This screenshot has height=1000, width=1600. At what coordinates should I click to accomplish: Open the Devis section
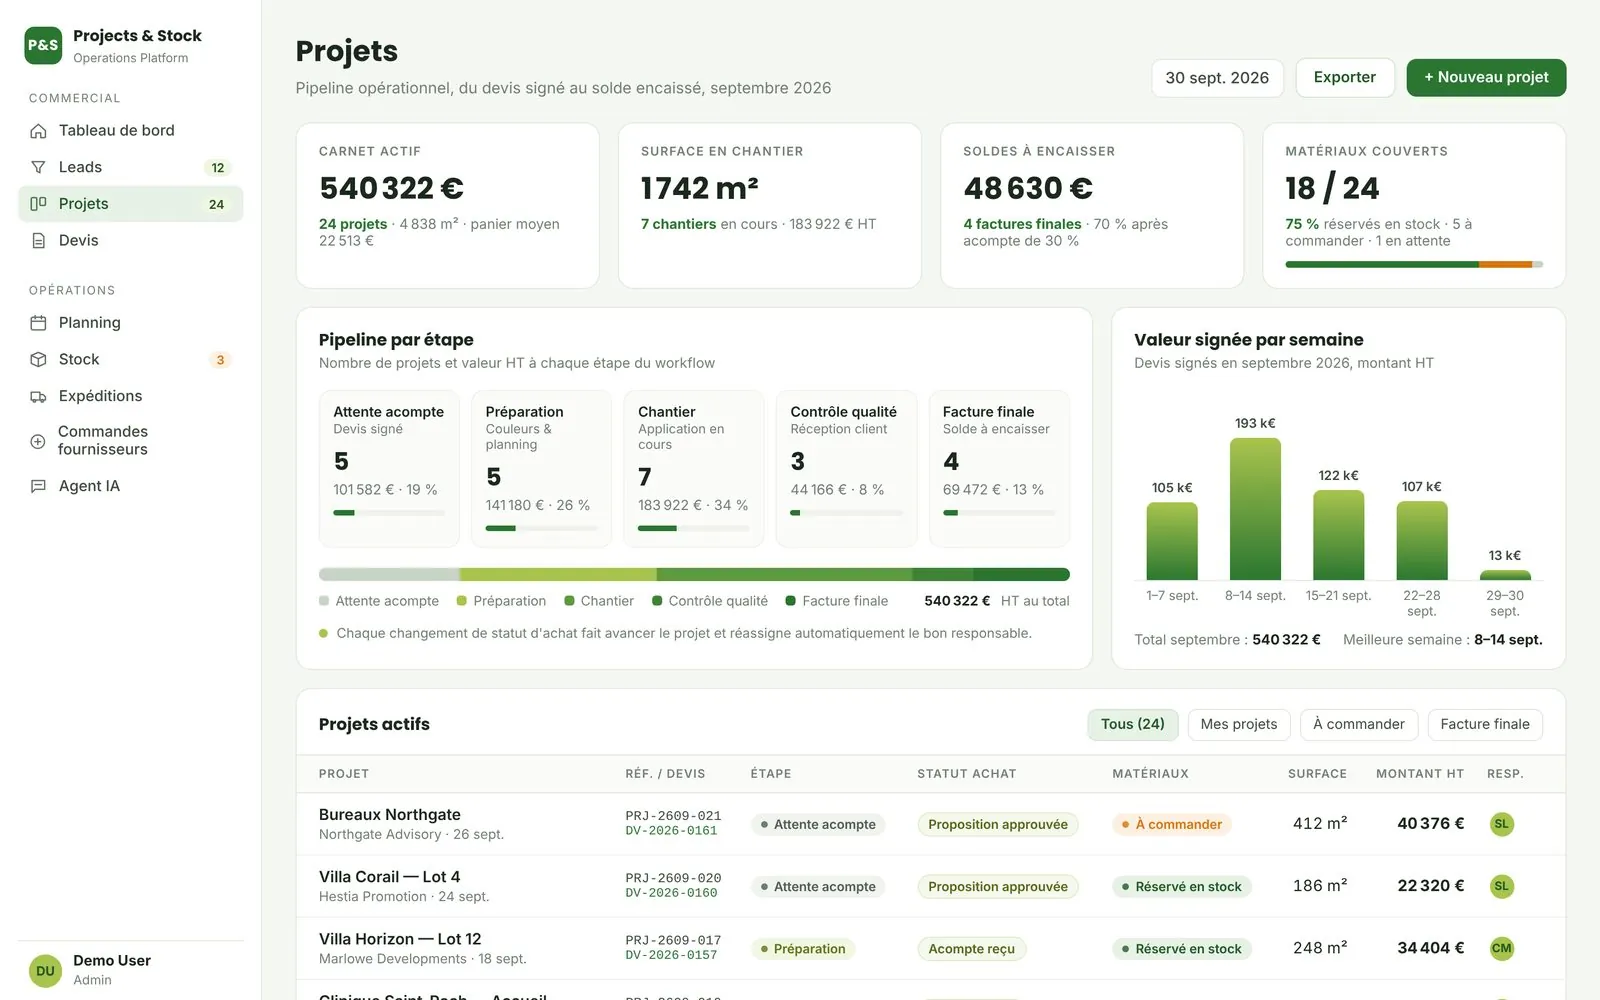click(x=131, y=240)
